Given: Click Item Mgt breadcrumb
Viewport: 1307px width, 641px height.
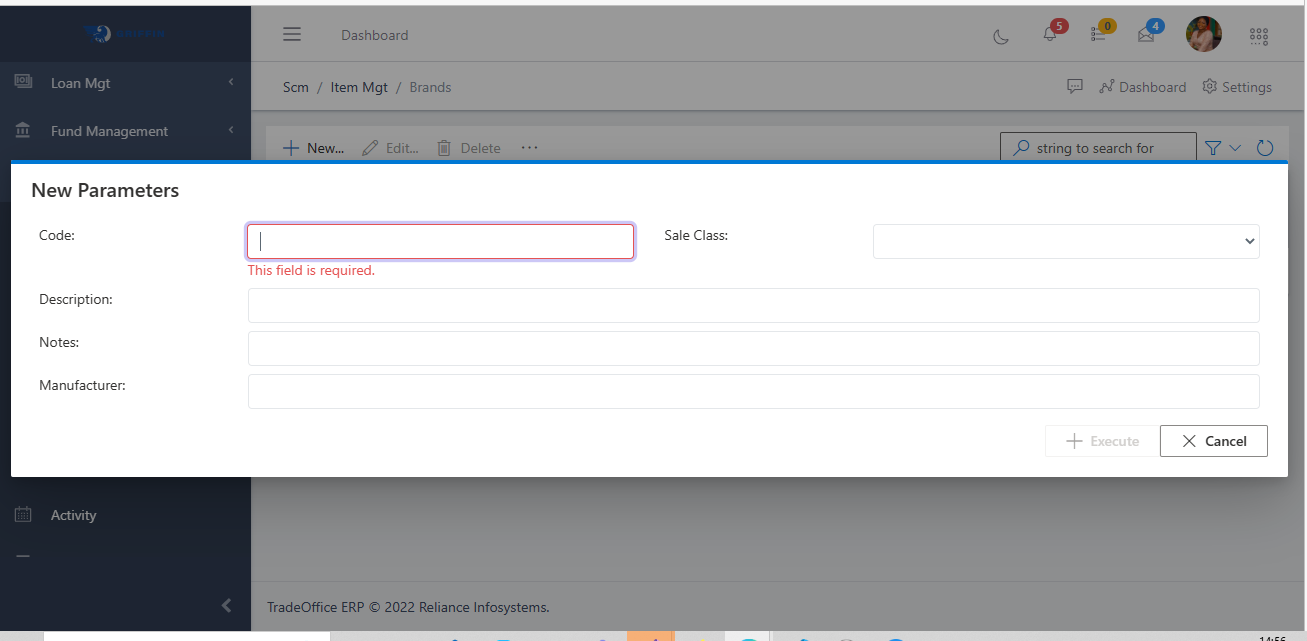Looking at the screenshot, I should (359, 87).
